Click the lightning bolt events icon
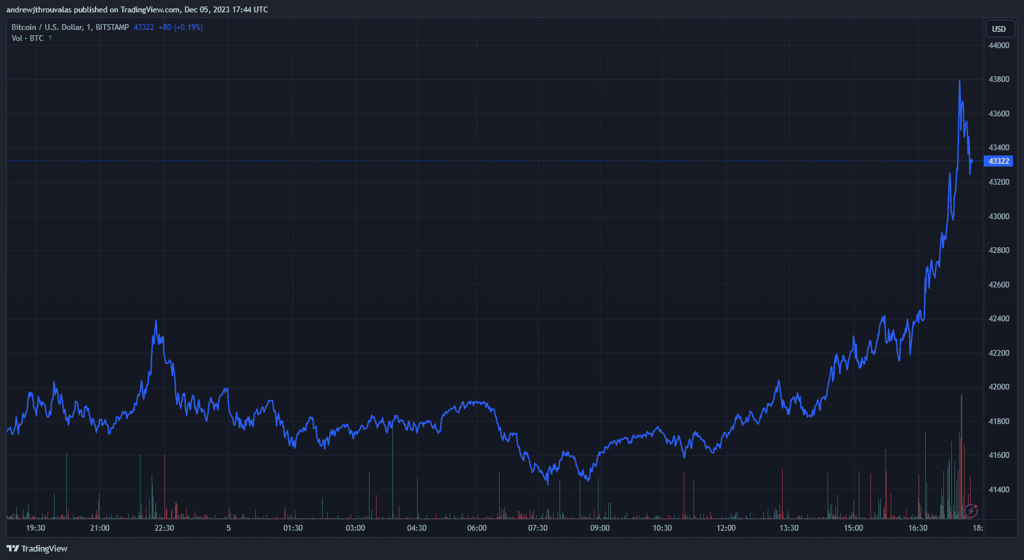The image size is (1024, 560). (x=971, y=510)
